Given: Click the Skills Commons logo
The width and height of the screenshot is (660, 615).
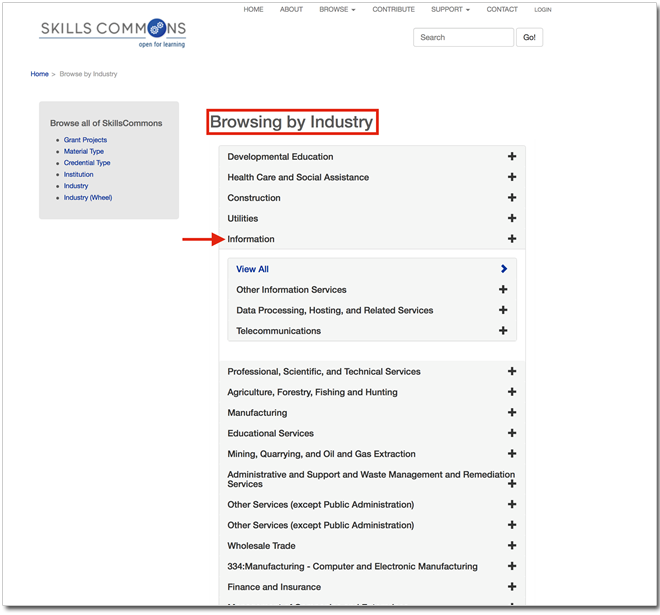Looking at the screenshot, I should [x=113, y=33].
